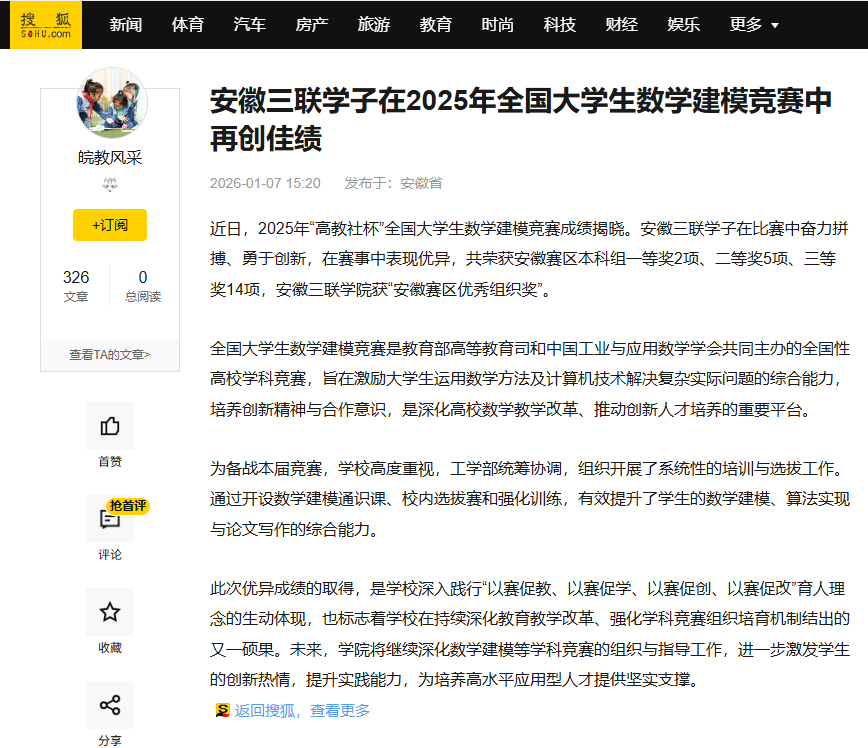Click the 查看TA的文章 link
This screenshot has width=868, height=748.
[110, 354]
